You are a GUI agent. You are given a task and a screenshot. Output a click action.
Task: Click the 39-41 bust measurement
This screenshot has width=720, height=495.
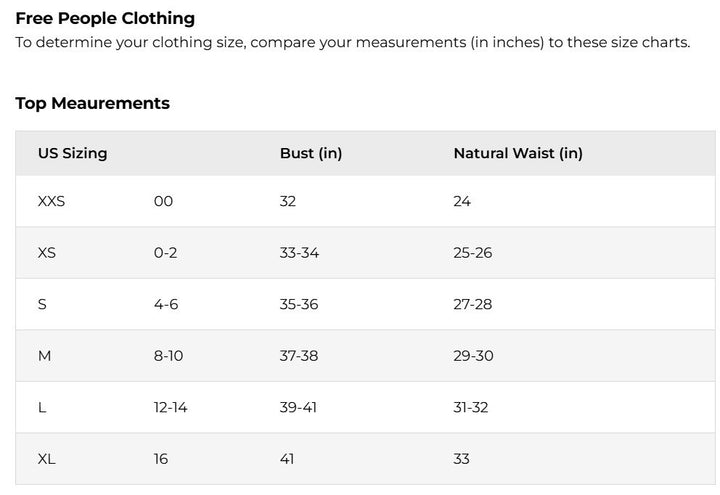coord(298,408)
